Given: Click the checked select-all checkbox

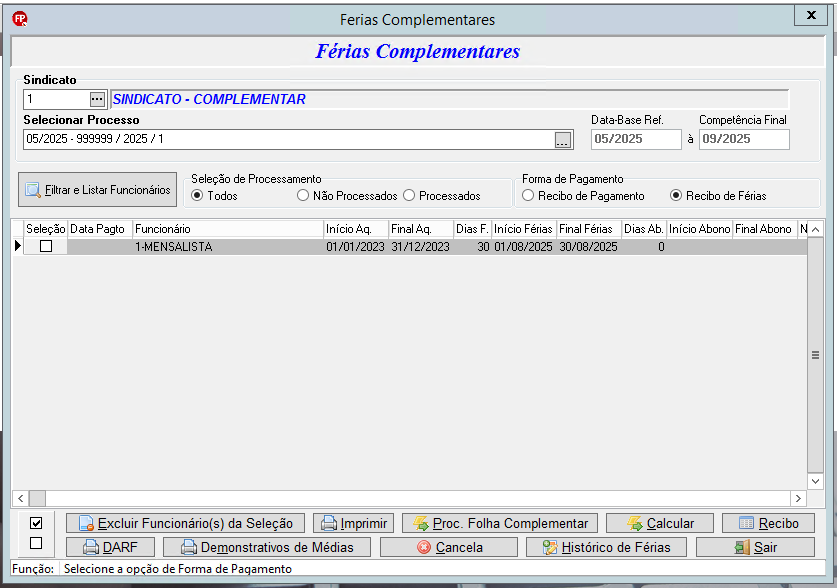Looking at the screenshot, I should click(x=36, y=523).
